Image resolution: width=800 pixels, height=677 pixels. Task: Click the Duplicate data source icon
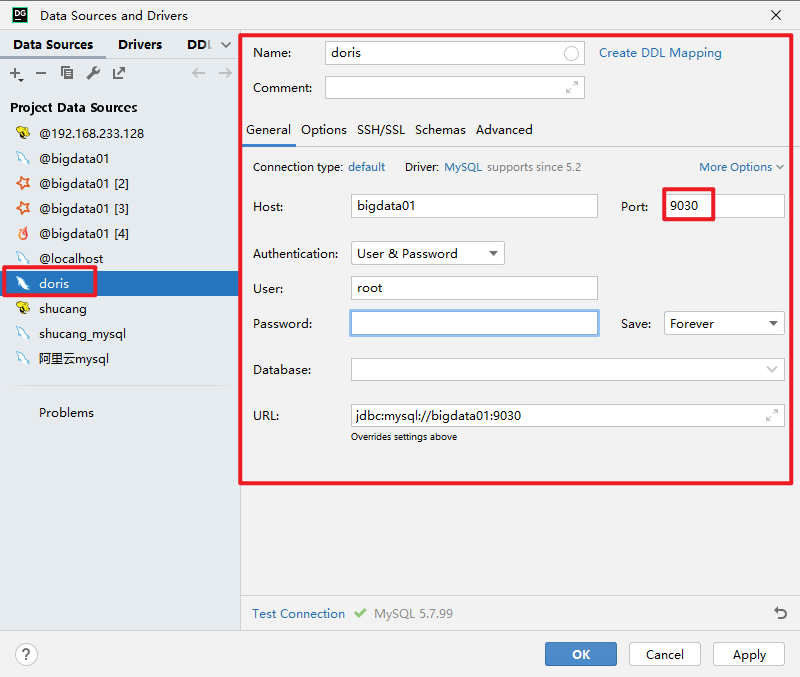(67, 73)
